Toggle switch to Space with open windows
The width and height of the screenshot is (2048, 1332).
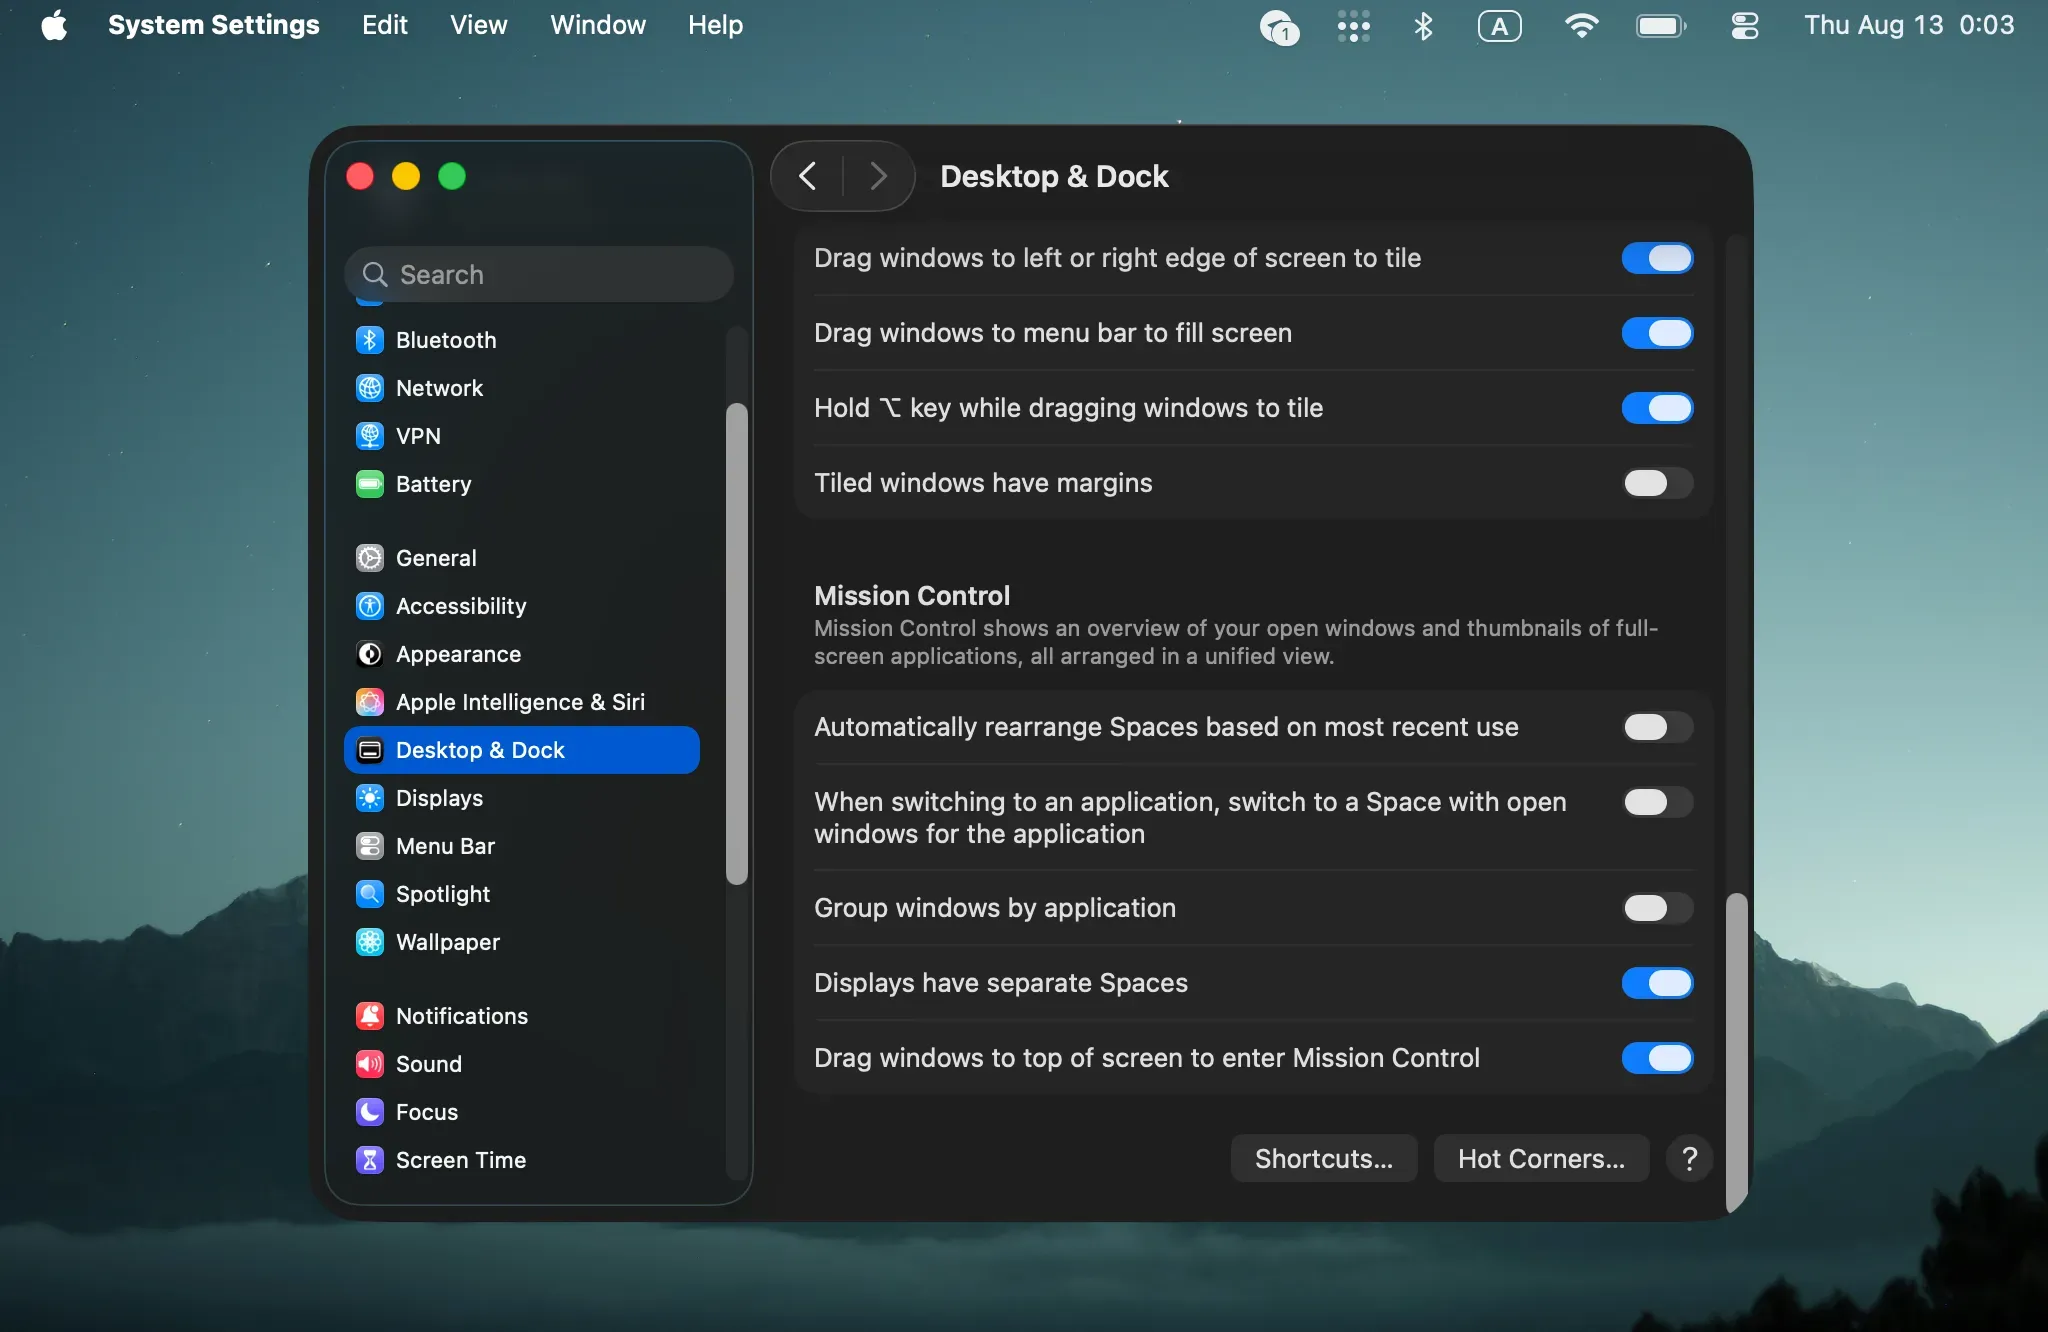click(1657, 802)
